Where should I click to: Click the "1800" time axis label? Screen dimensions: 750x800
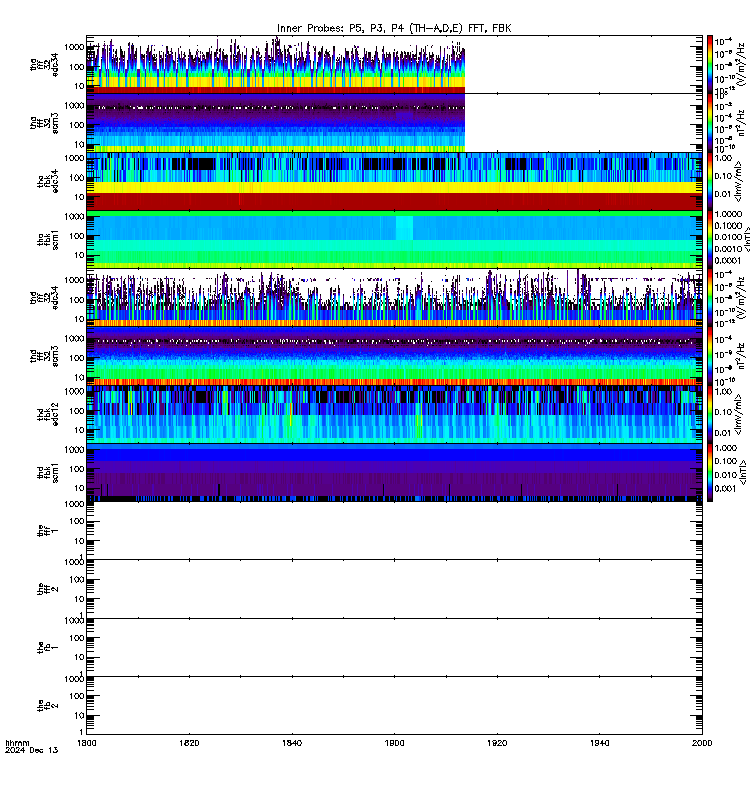click(x=87, y=743)
